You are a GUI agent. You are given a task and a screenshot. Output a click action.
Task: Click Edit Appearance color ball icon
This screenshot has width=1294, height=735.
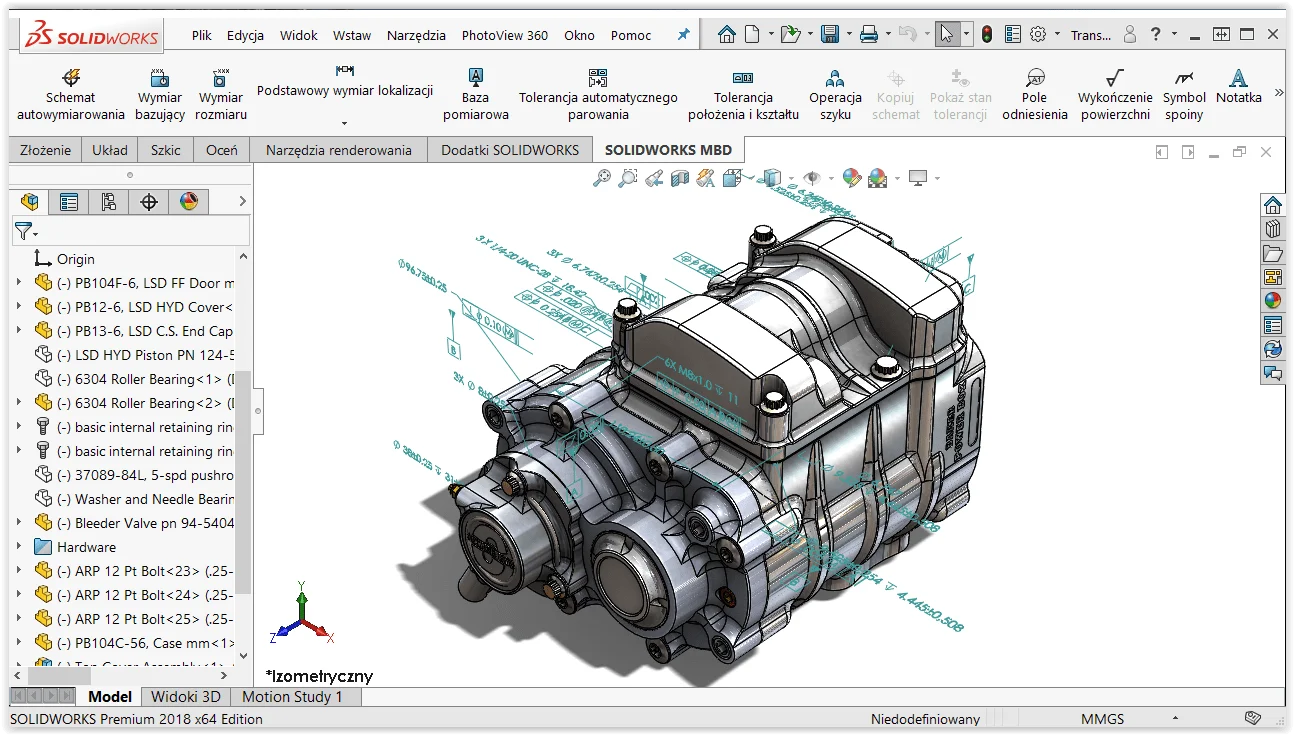pos(852,178)
